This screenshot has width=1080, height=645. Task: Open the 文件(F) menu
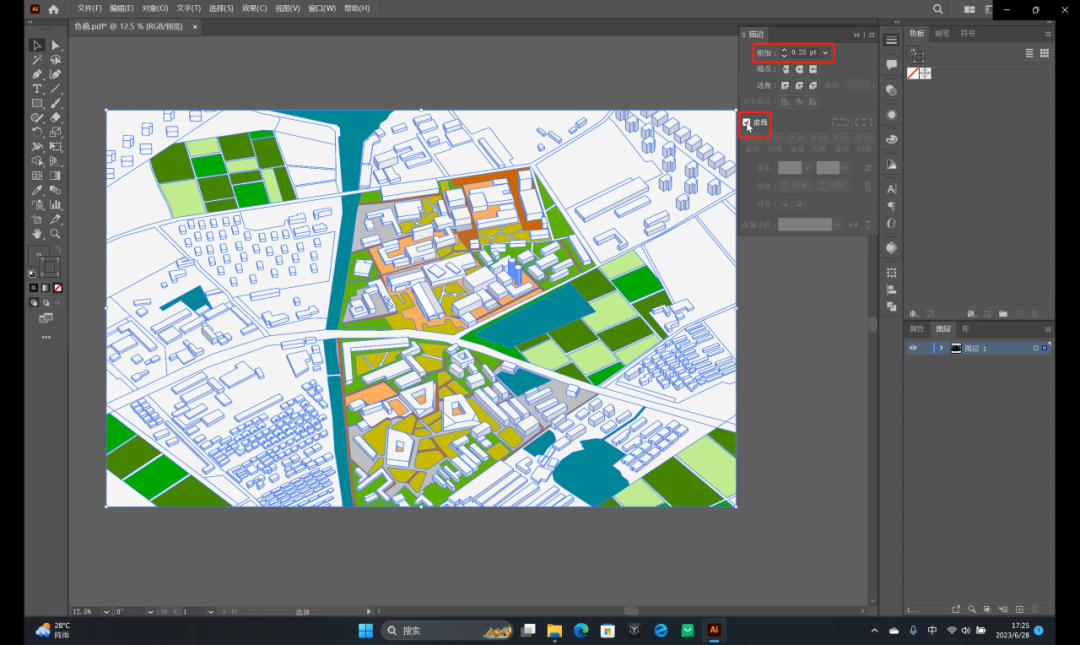(90, 8)
